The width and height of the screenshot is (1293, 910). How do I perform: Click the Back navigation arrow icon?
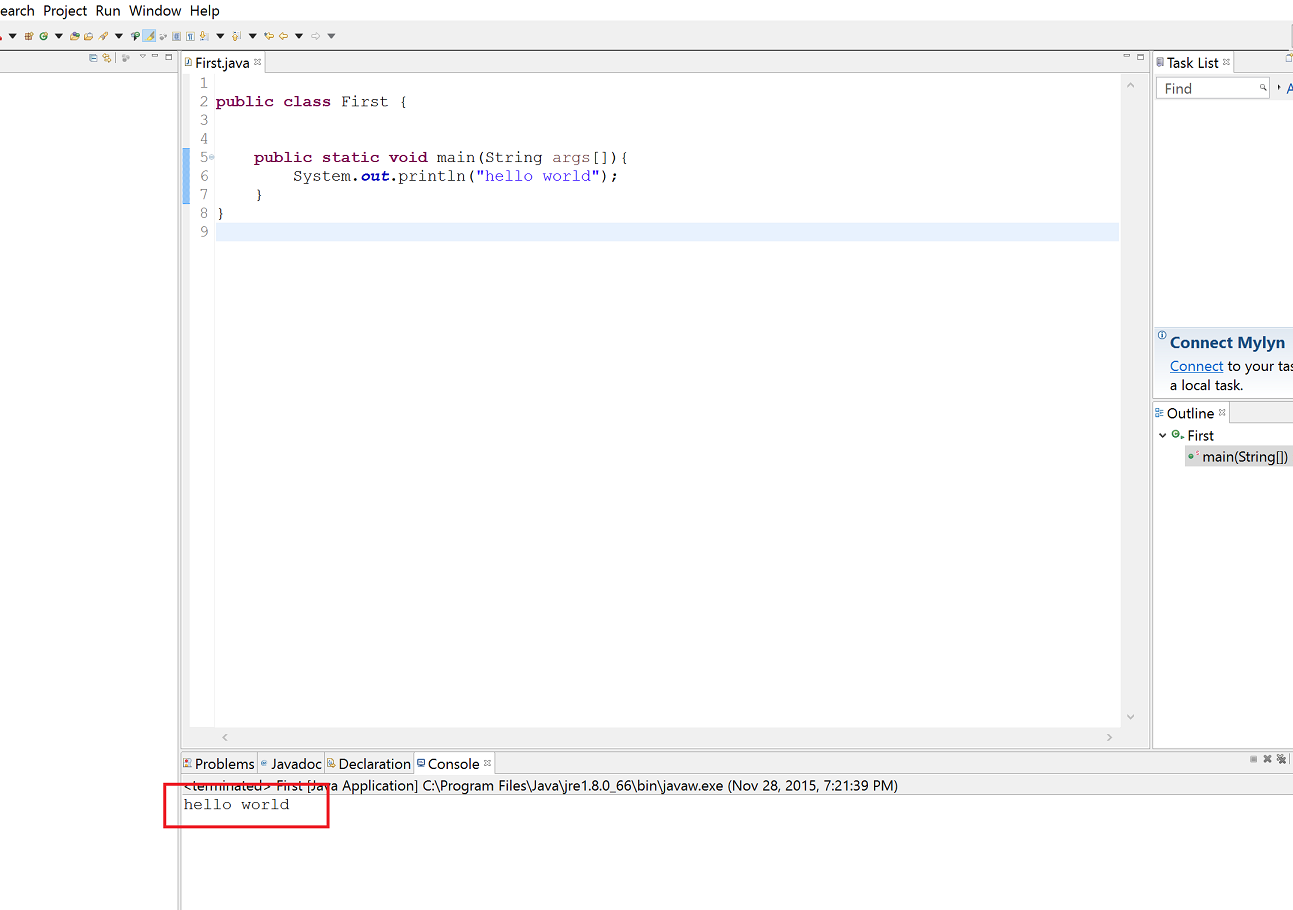[283, 36]
